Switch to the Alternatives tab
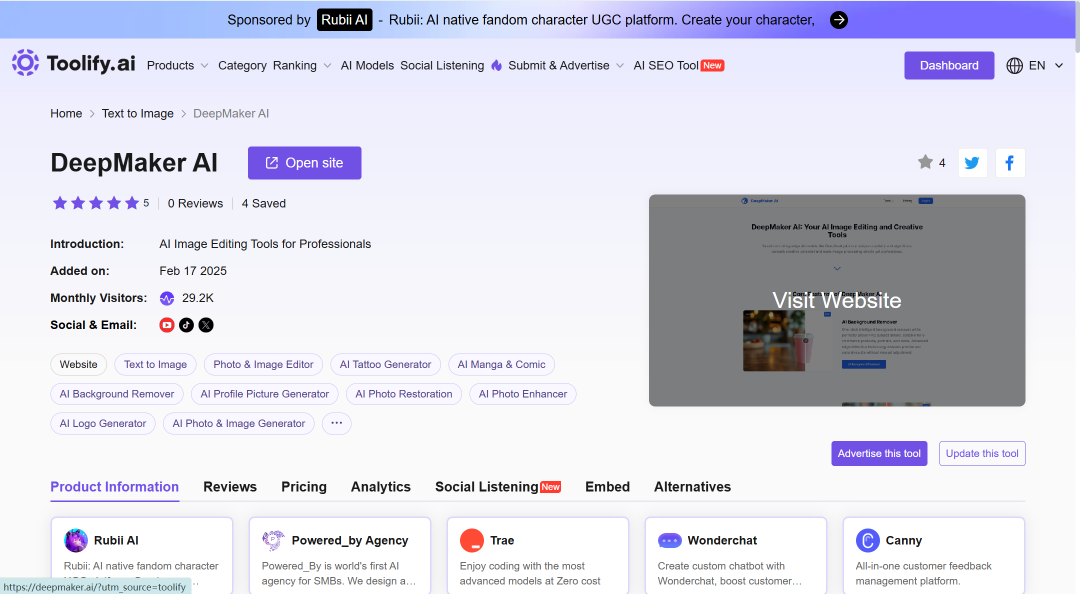1080x594 pixels. (692, 487)
